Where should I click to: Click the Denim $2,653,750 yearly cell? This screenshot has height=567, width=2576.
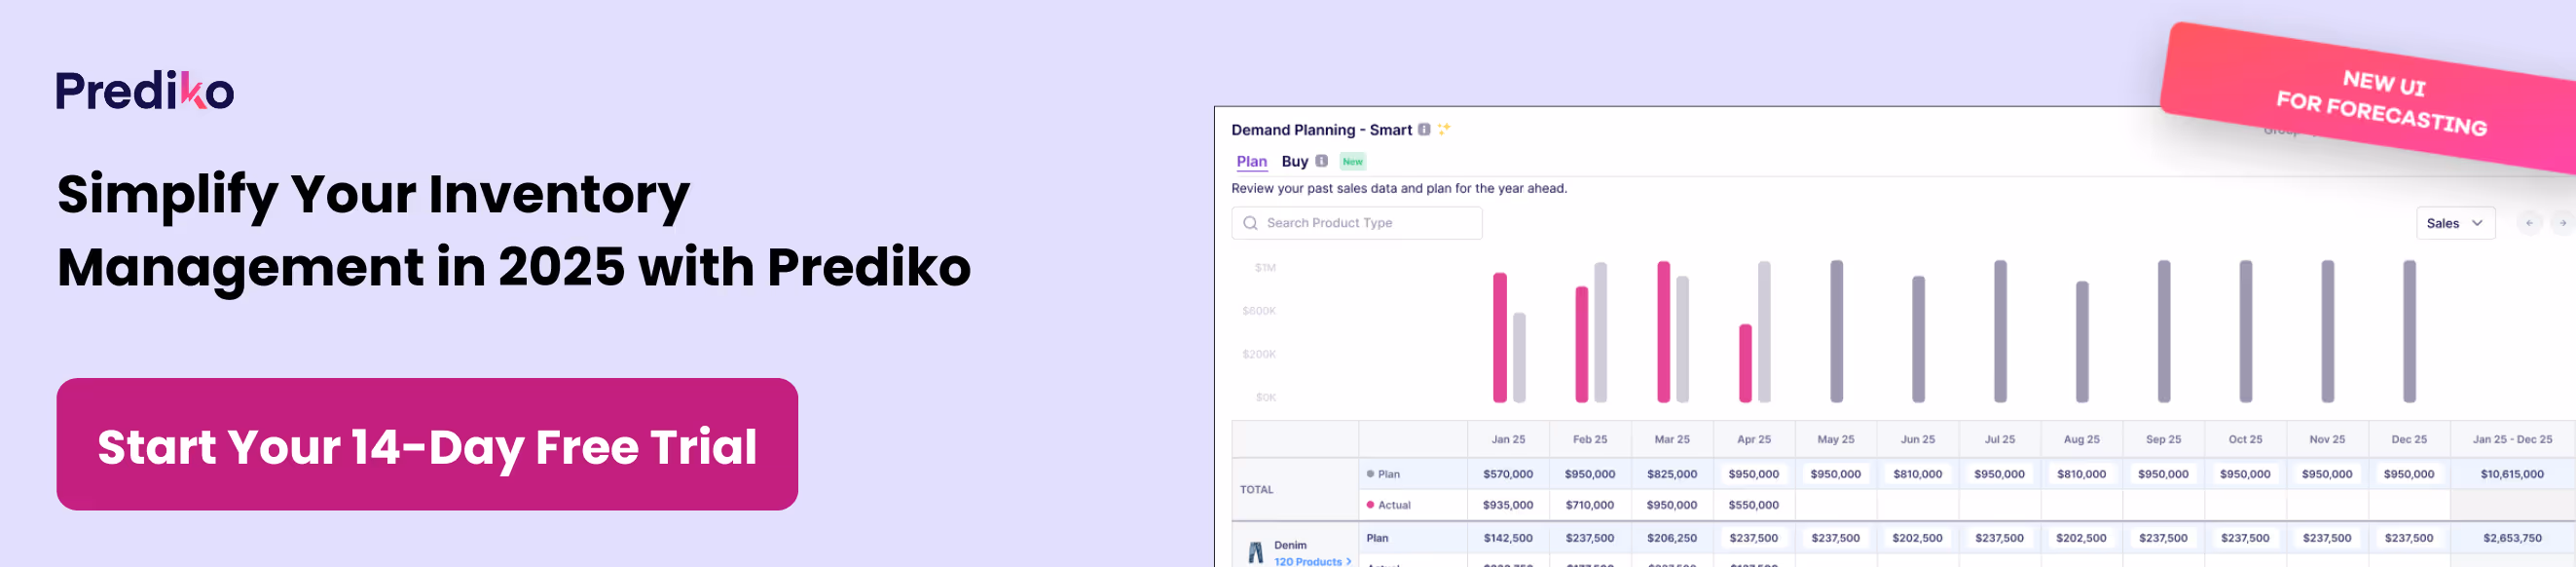pos(2512,538)
